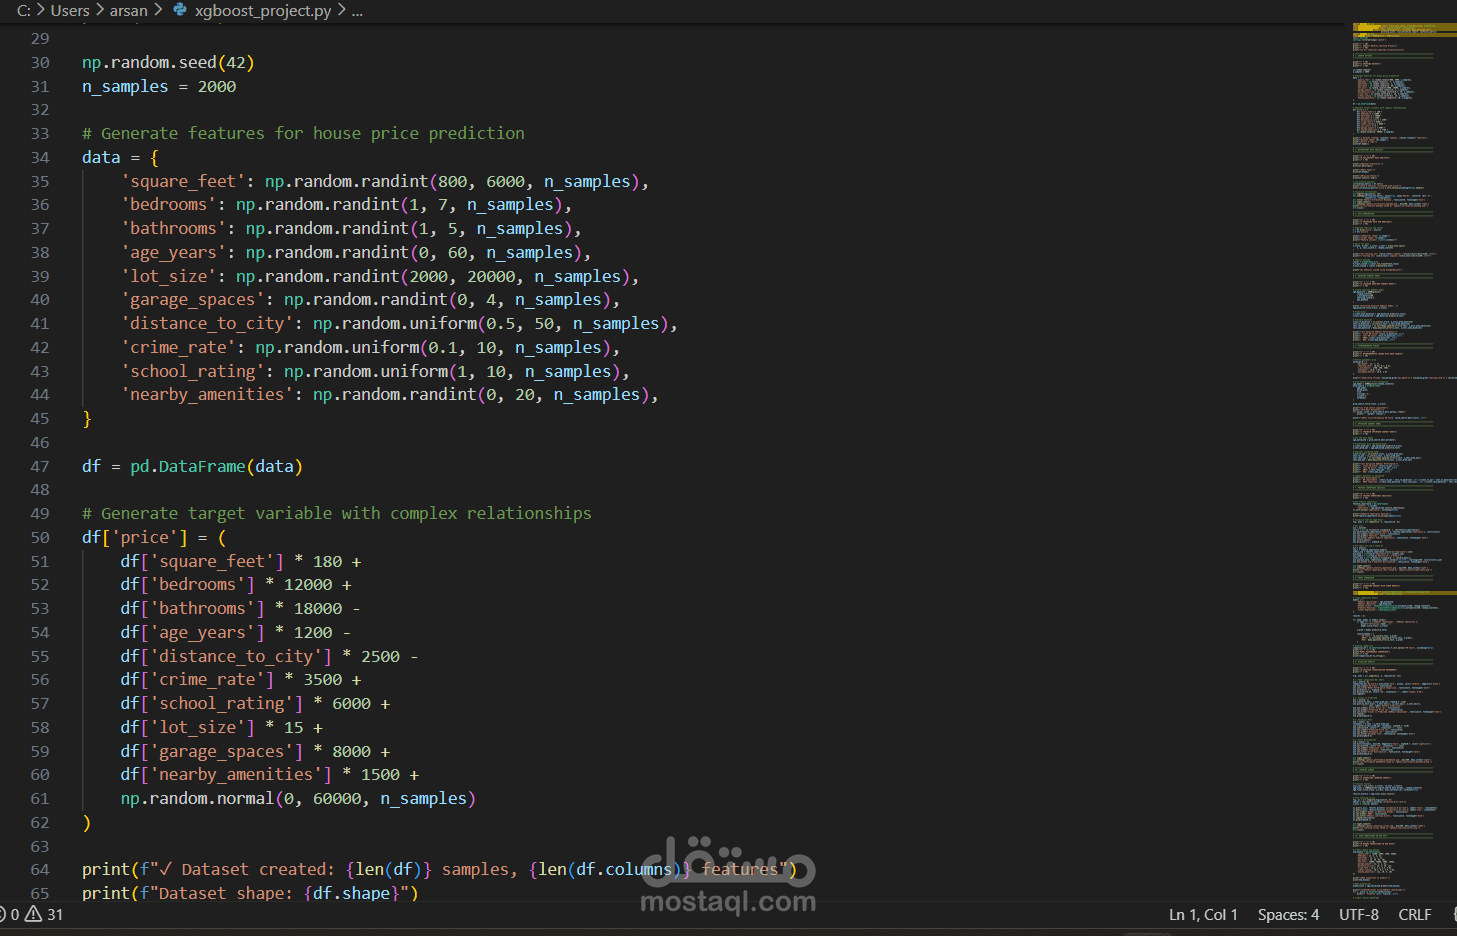Viewport: 1457px width, 936px height.
Task: Click line number 34 in gutter
Action: tap(40, 157)
